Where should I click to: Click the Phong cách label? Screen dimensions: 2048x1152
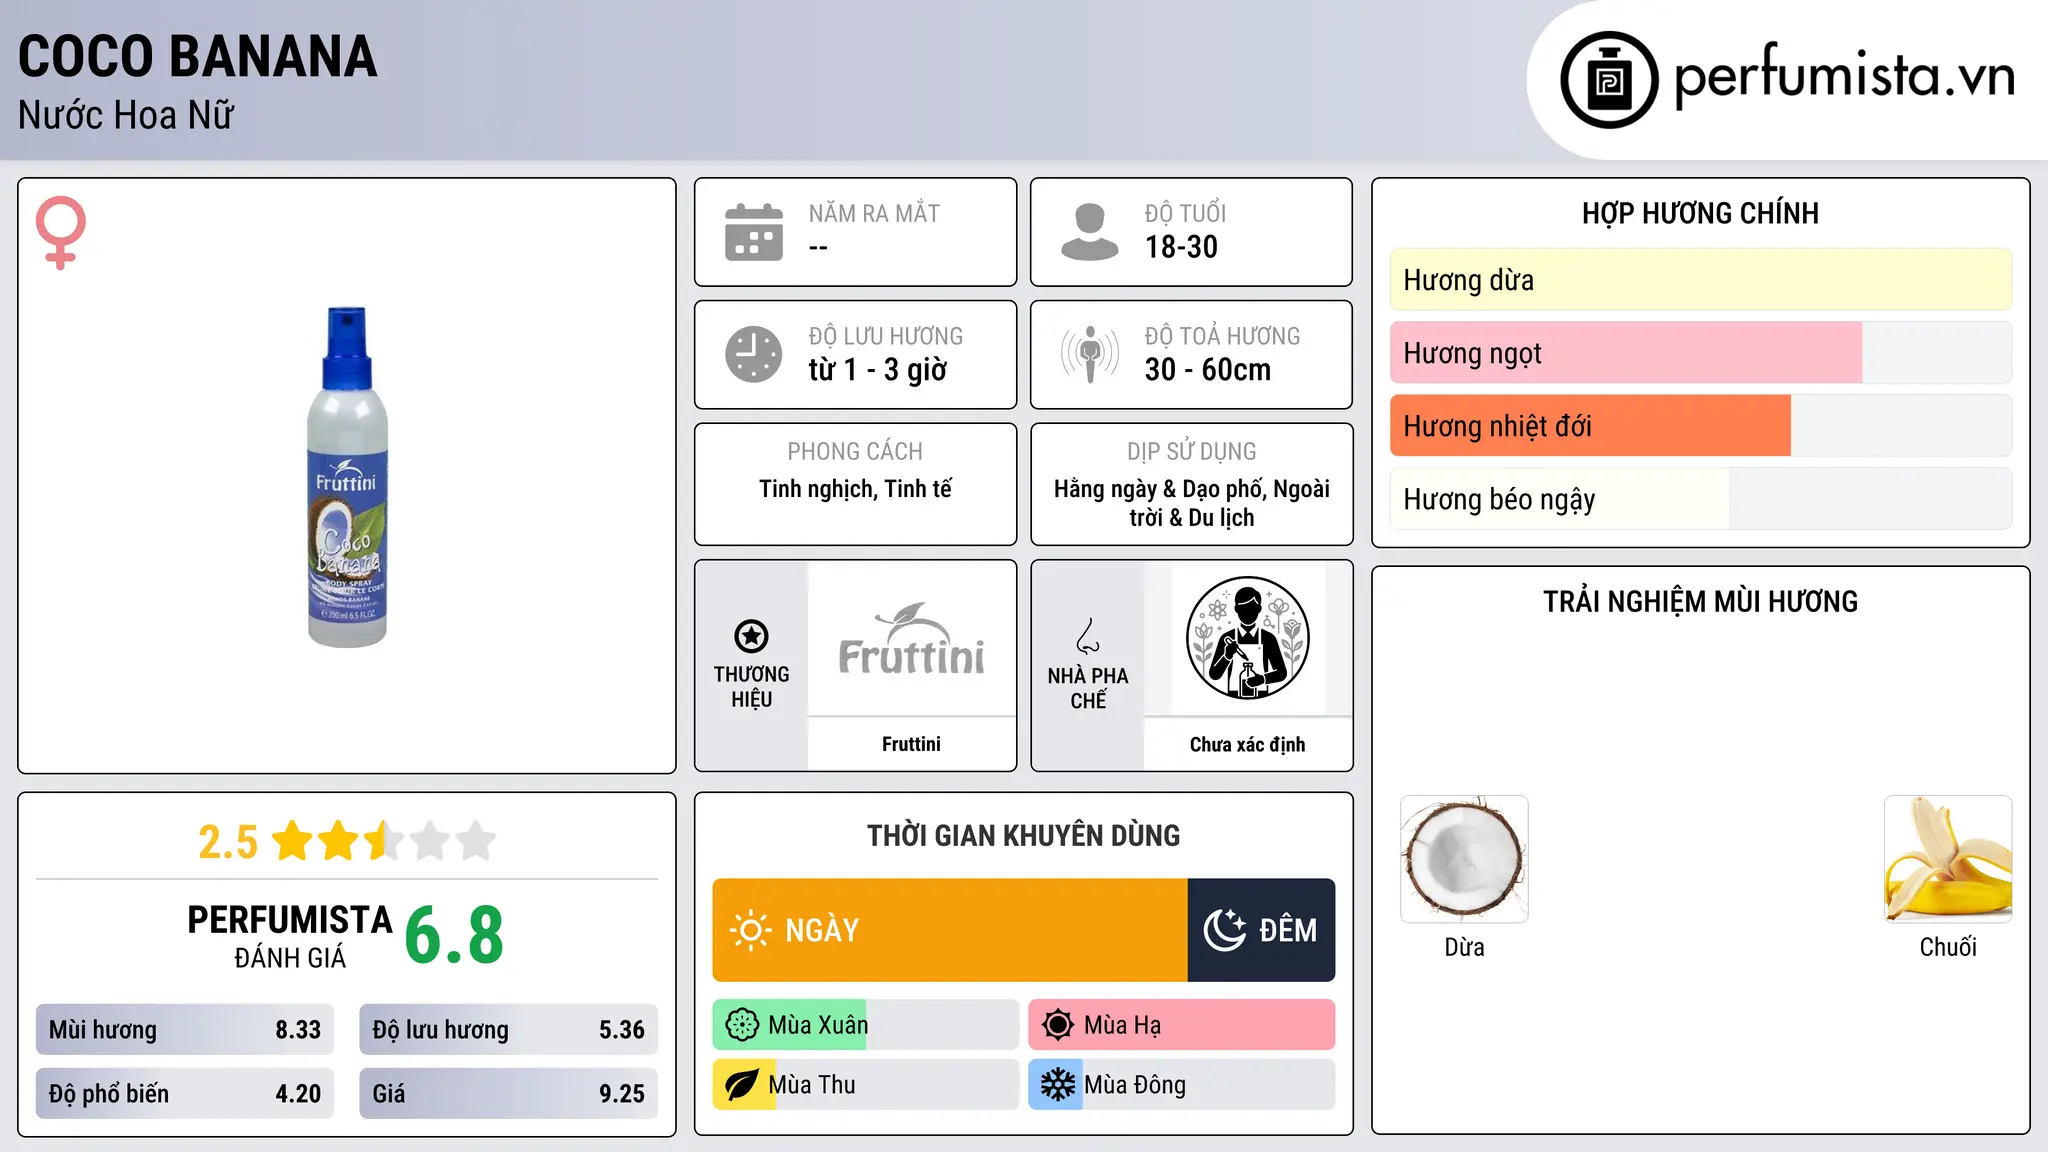point(855,452)
